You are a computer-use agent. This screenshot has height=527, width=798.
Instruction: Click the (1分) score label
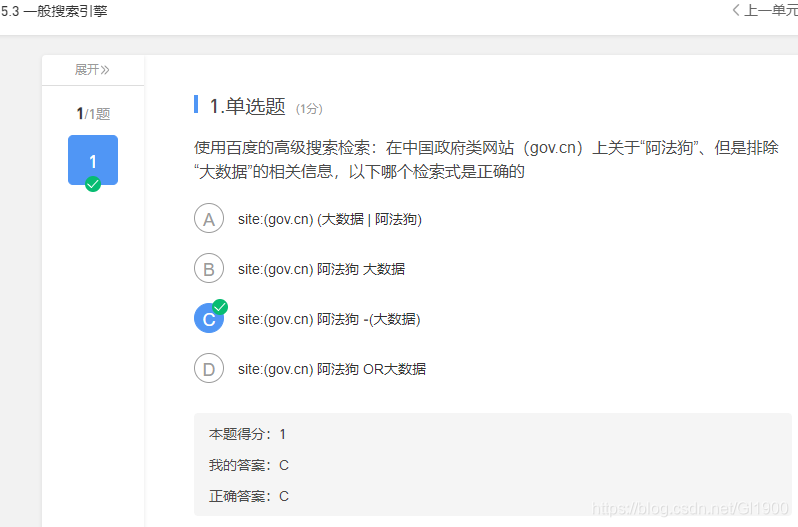coord(309,109)
